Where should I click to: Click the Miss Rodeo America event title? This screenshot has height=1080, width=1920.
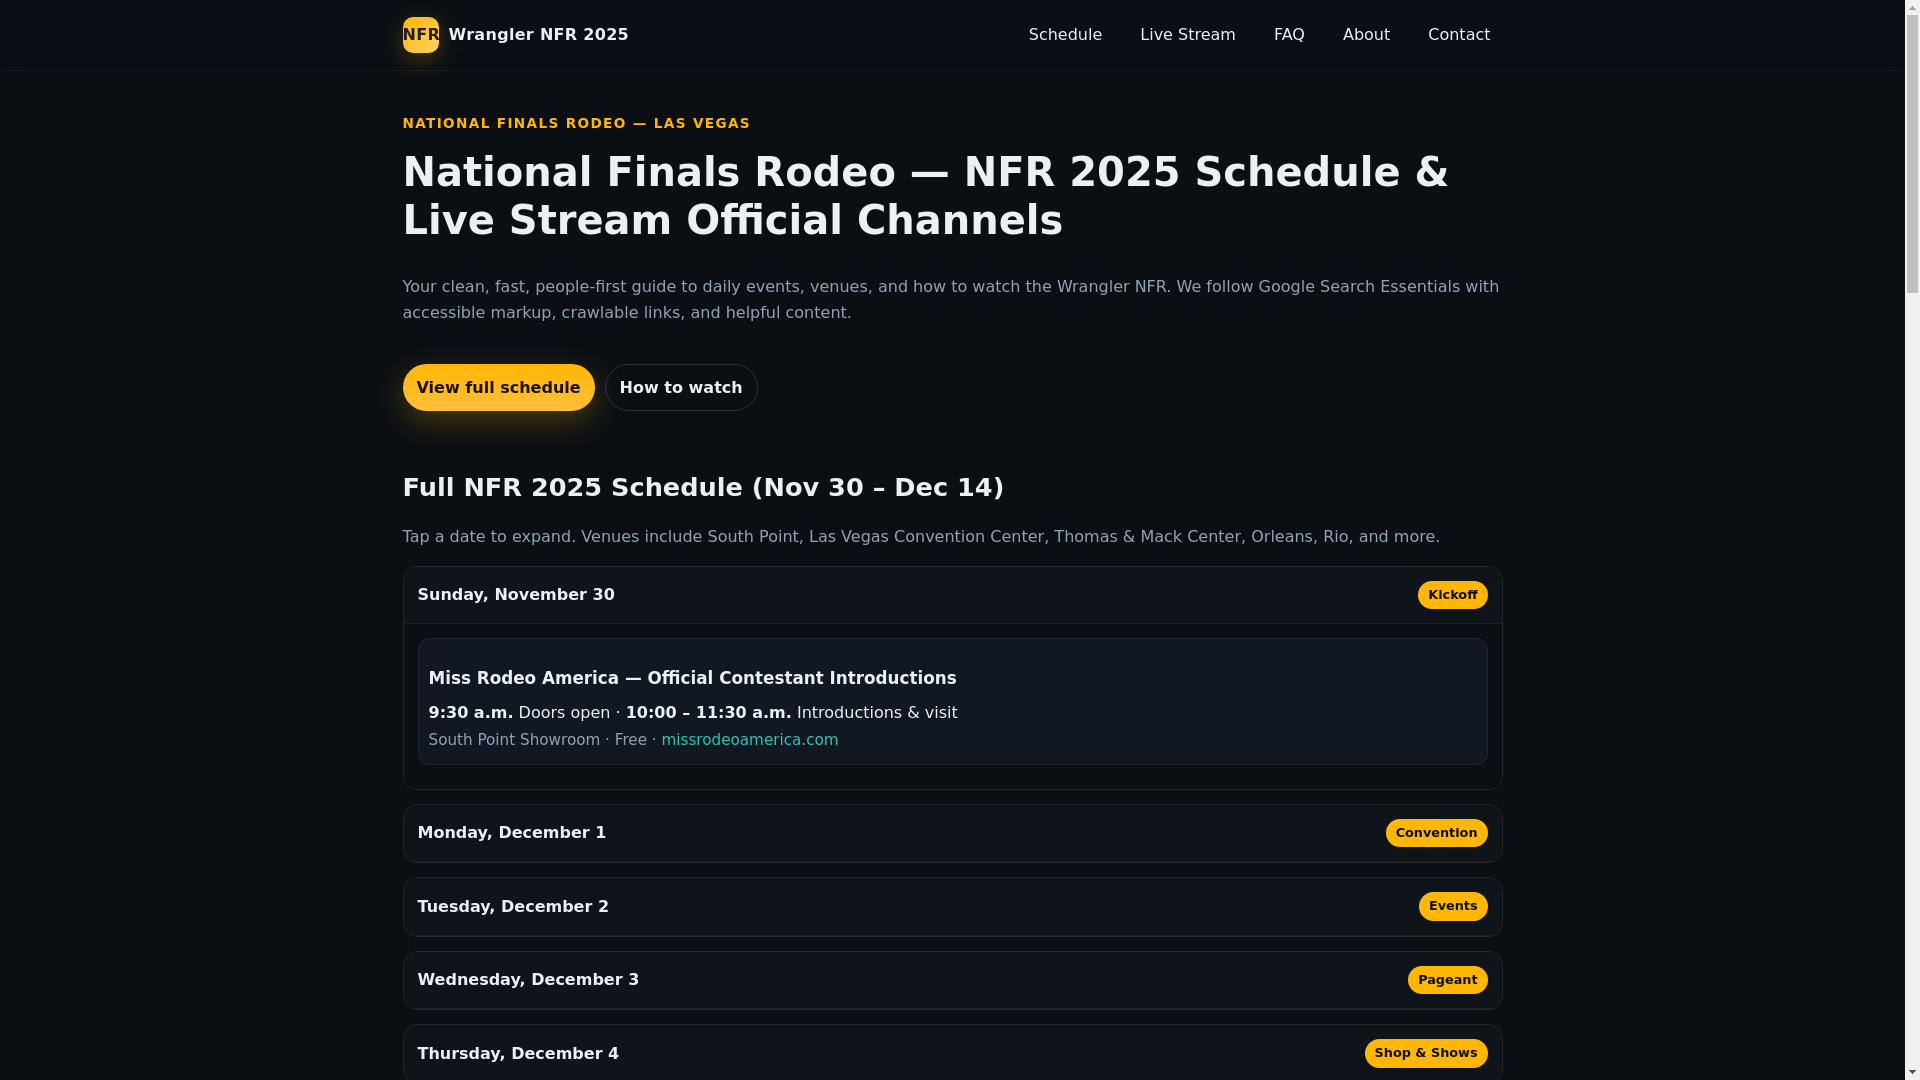point(692,678)
